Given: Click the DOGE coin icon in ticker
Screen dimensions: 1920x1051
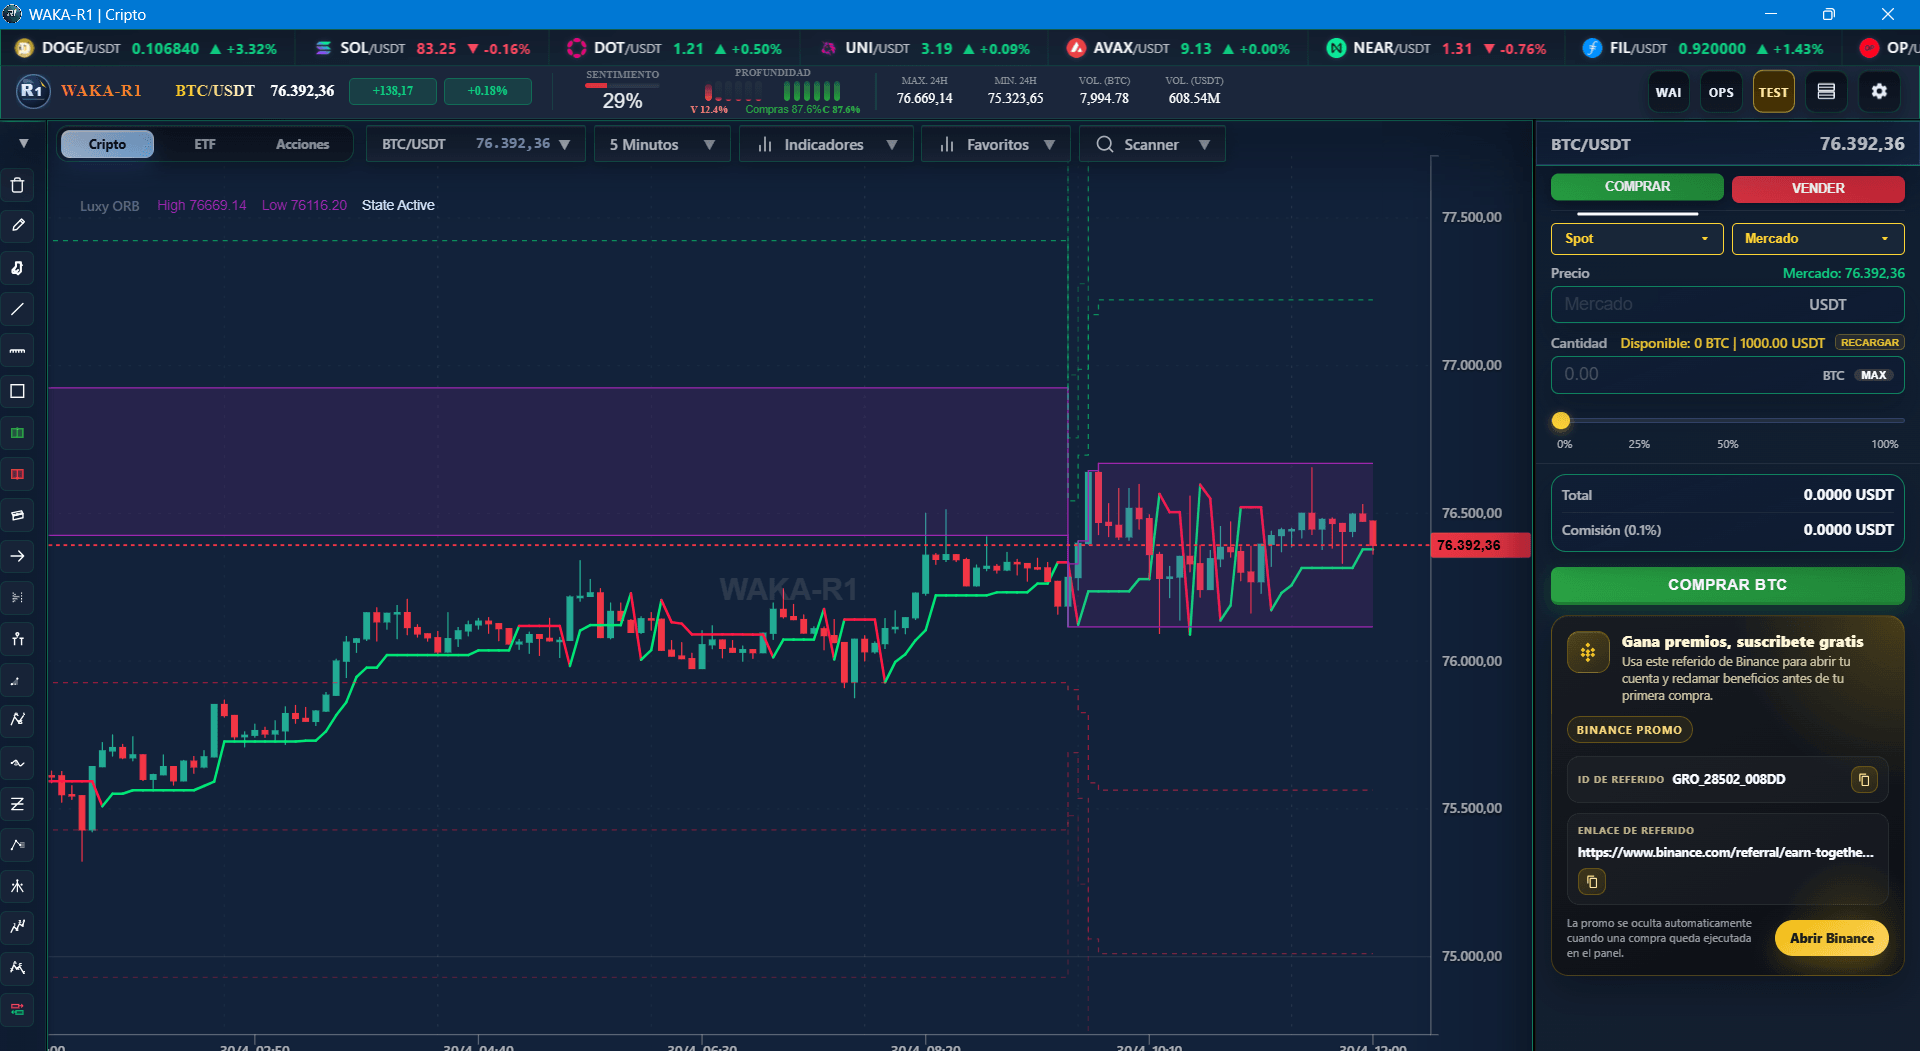Looking at the screenshot, I should coord(24,48).
